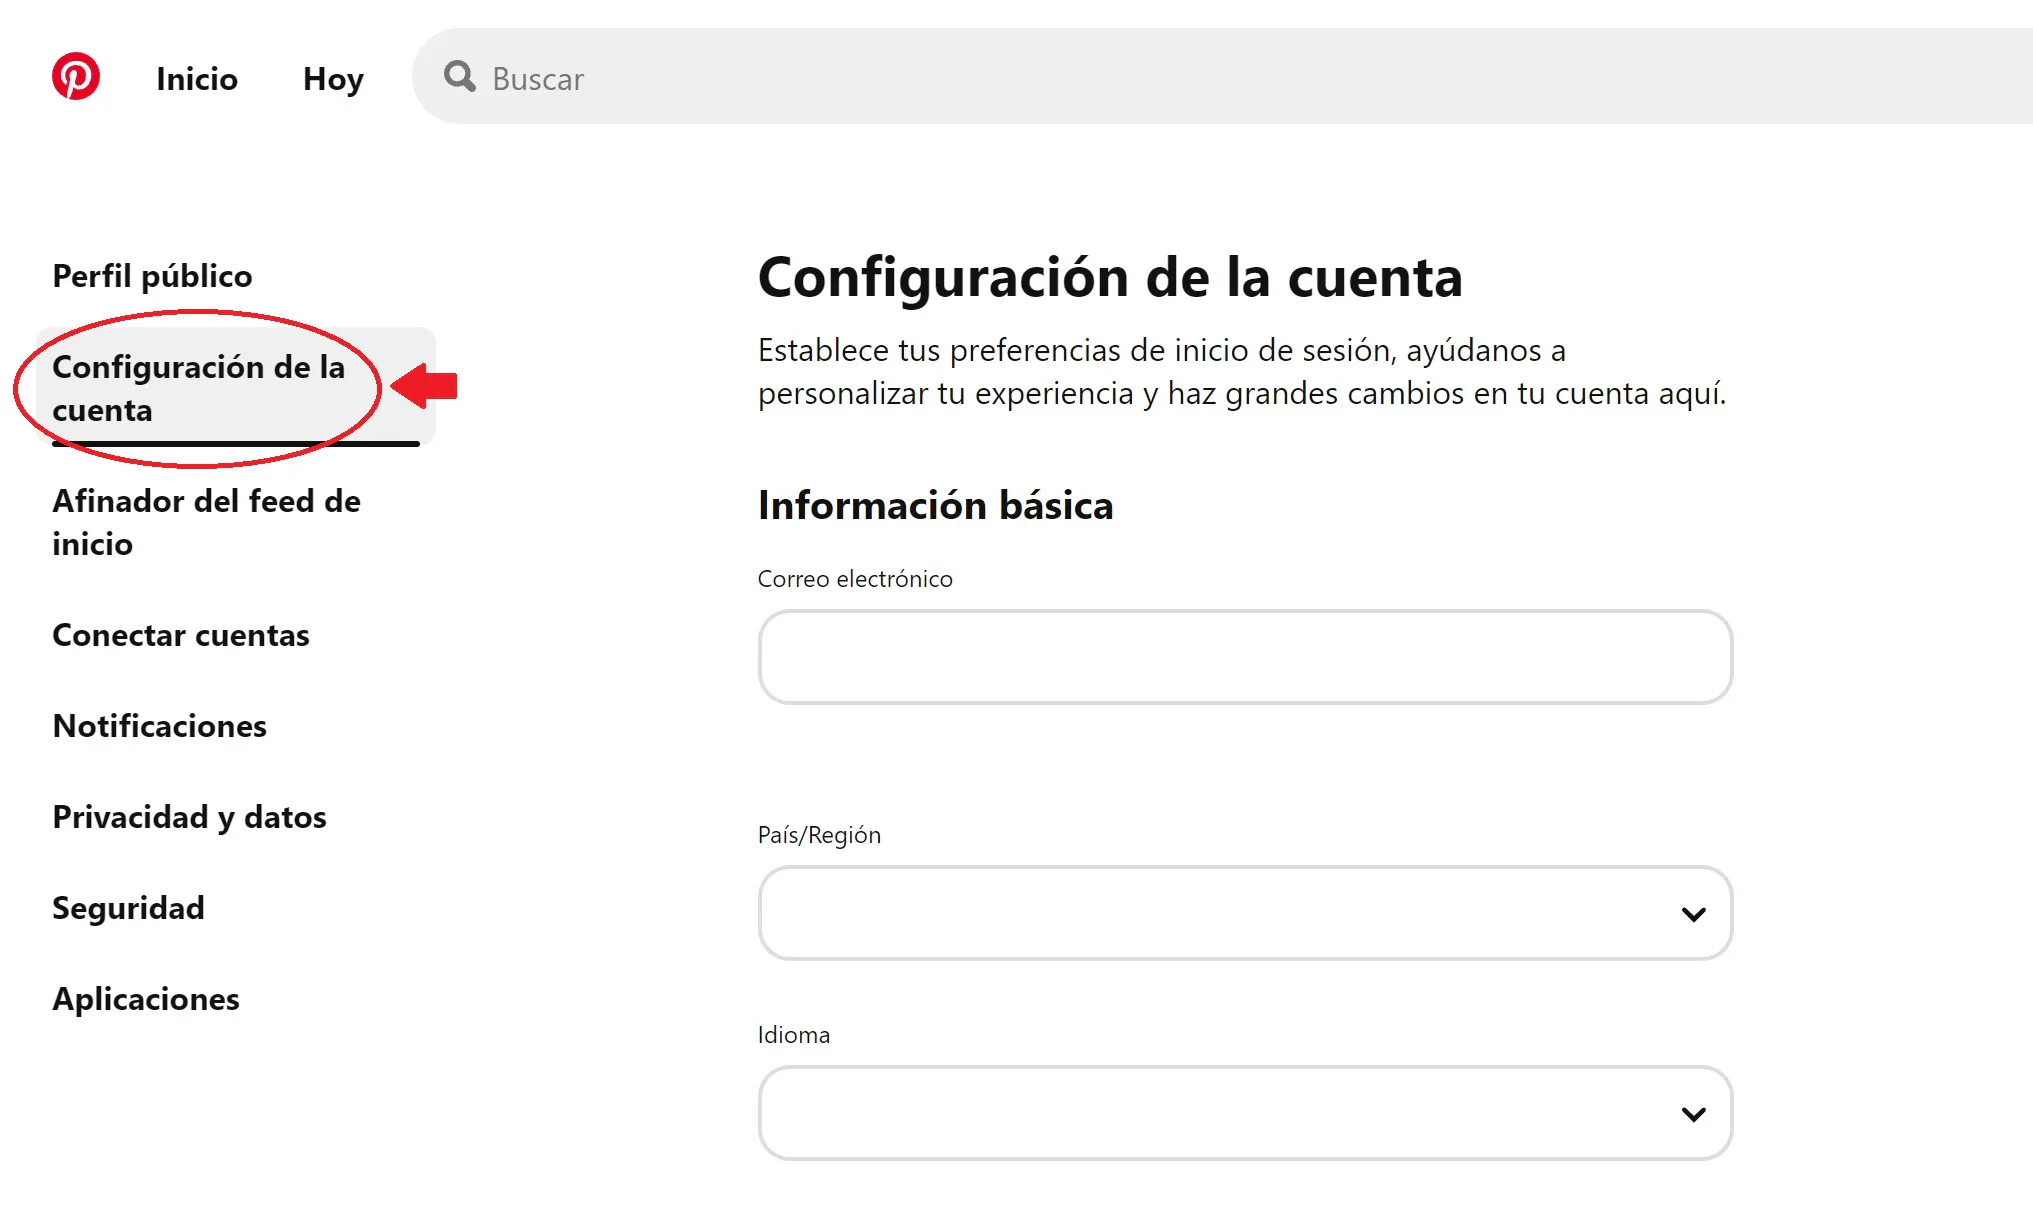Open the Hoy tab
The width and height of the screenshot is (2033, 1210).
click(333, 79)
